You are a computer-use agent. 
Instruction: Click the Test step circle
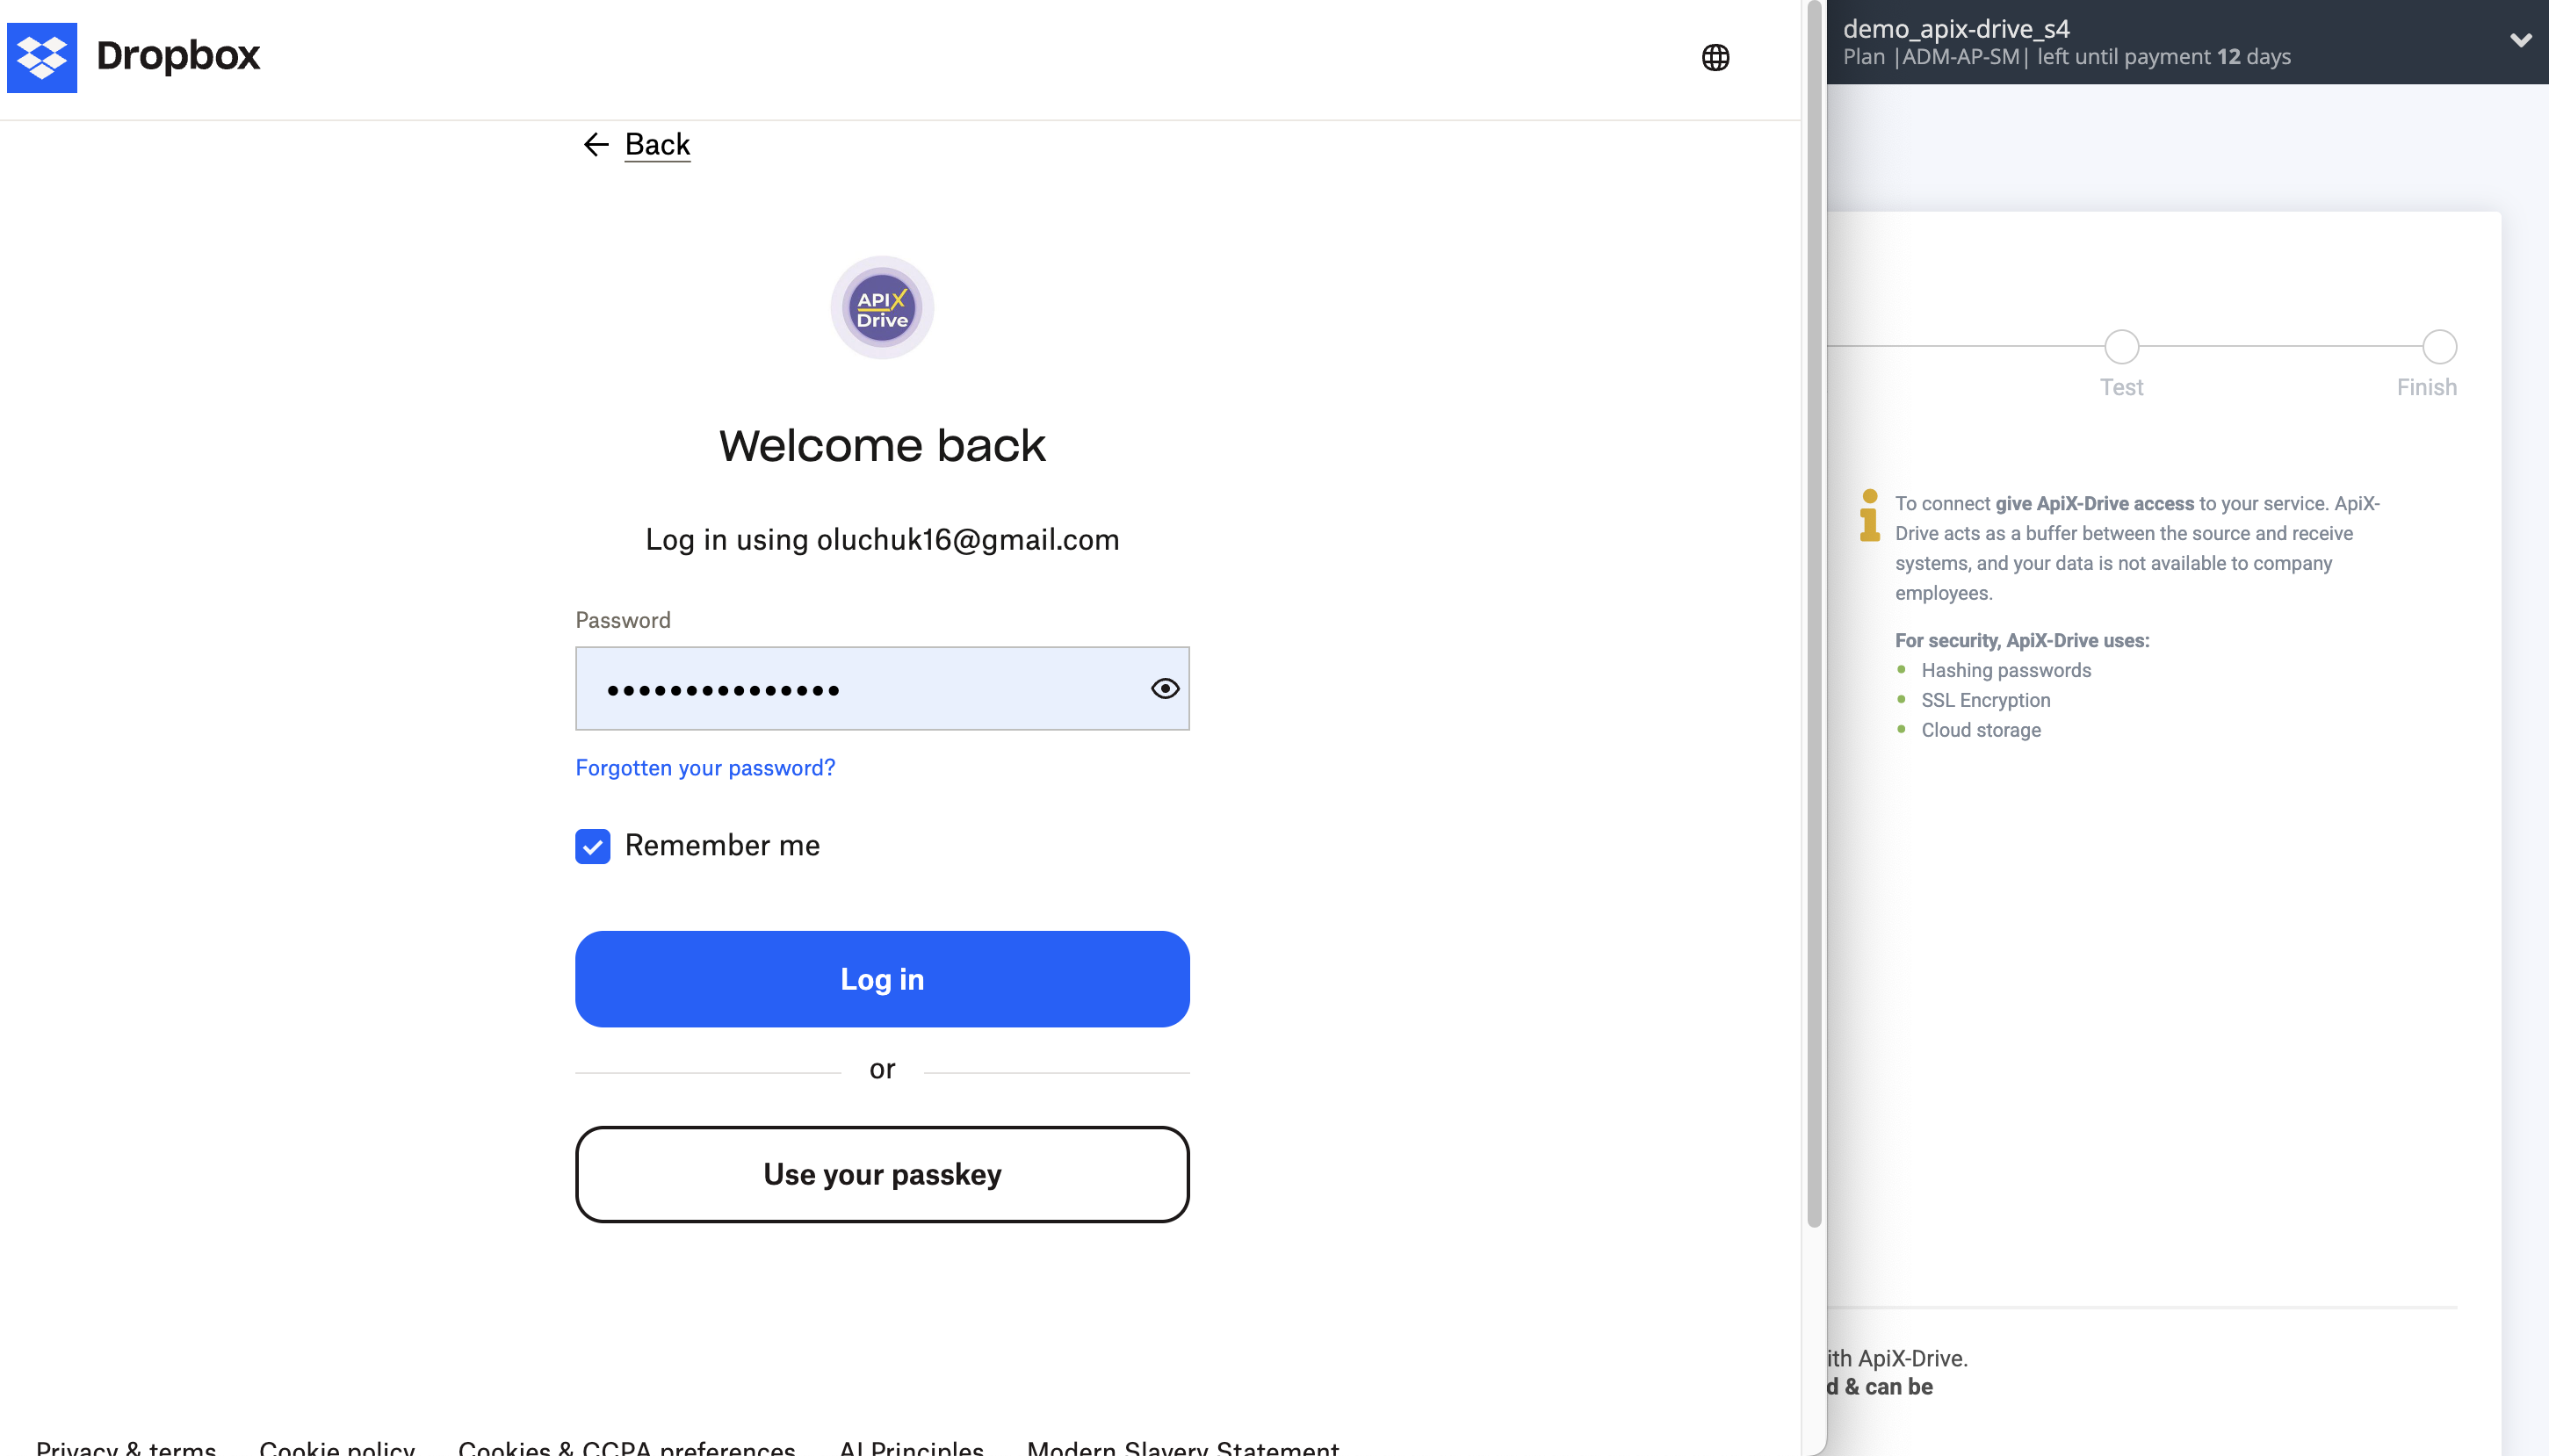[2121, 347]
